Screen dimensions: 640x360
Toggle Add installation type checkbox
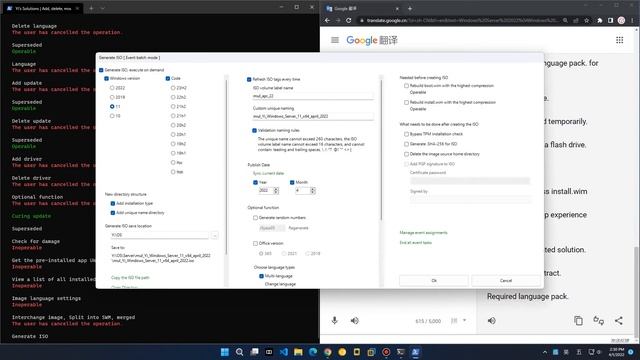[x=113, y=203]
